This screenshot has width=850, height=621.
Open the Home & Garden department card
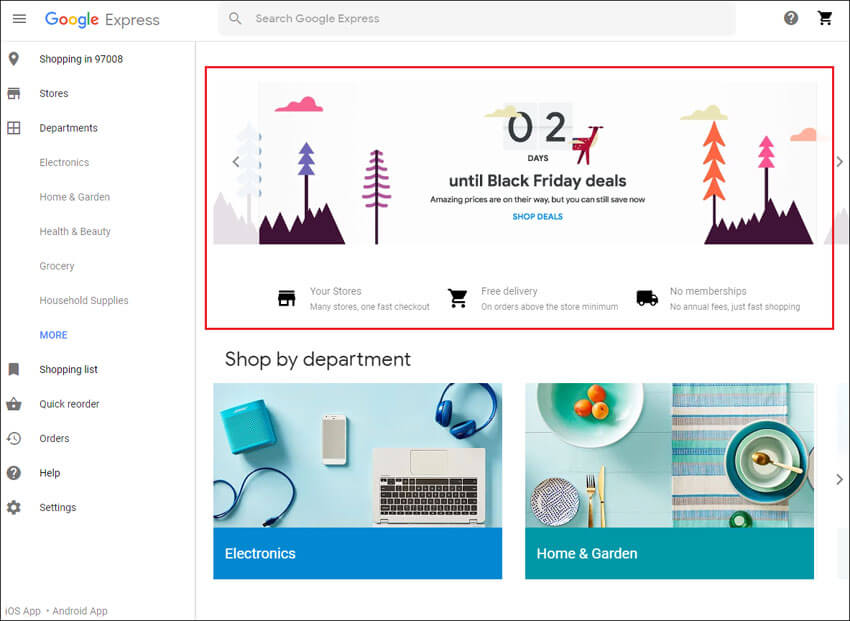[669, 481]
